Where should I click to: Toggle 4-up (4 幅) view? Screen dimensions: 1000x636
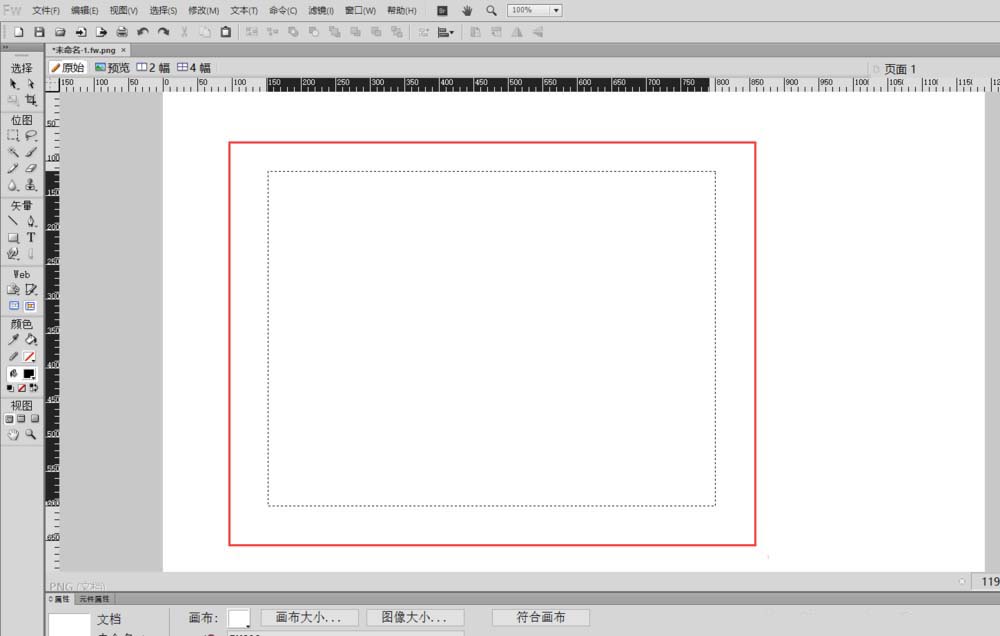(x=193, y=68)
